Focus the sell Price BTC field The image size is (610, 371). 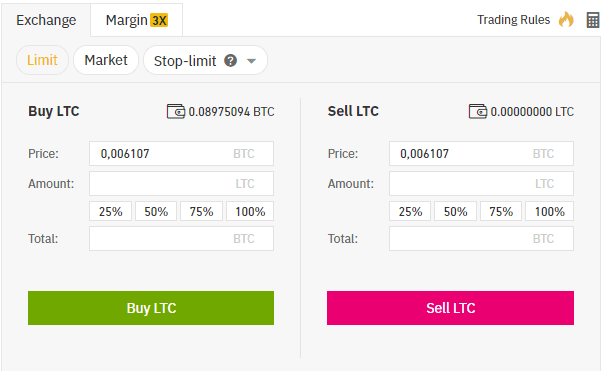point(481,154)
